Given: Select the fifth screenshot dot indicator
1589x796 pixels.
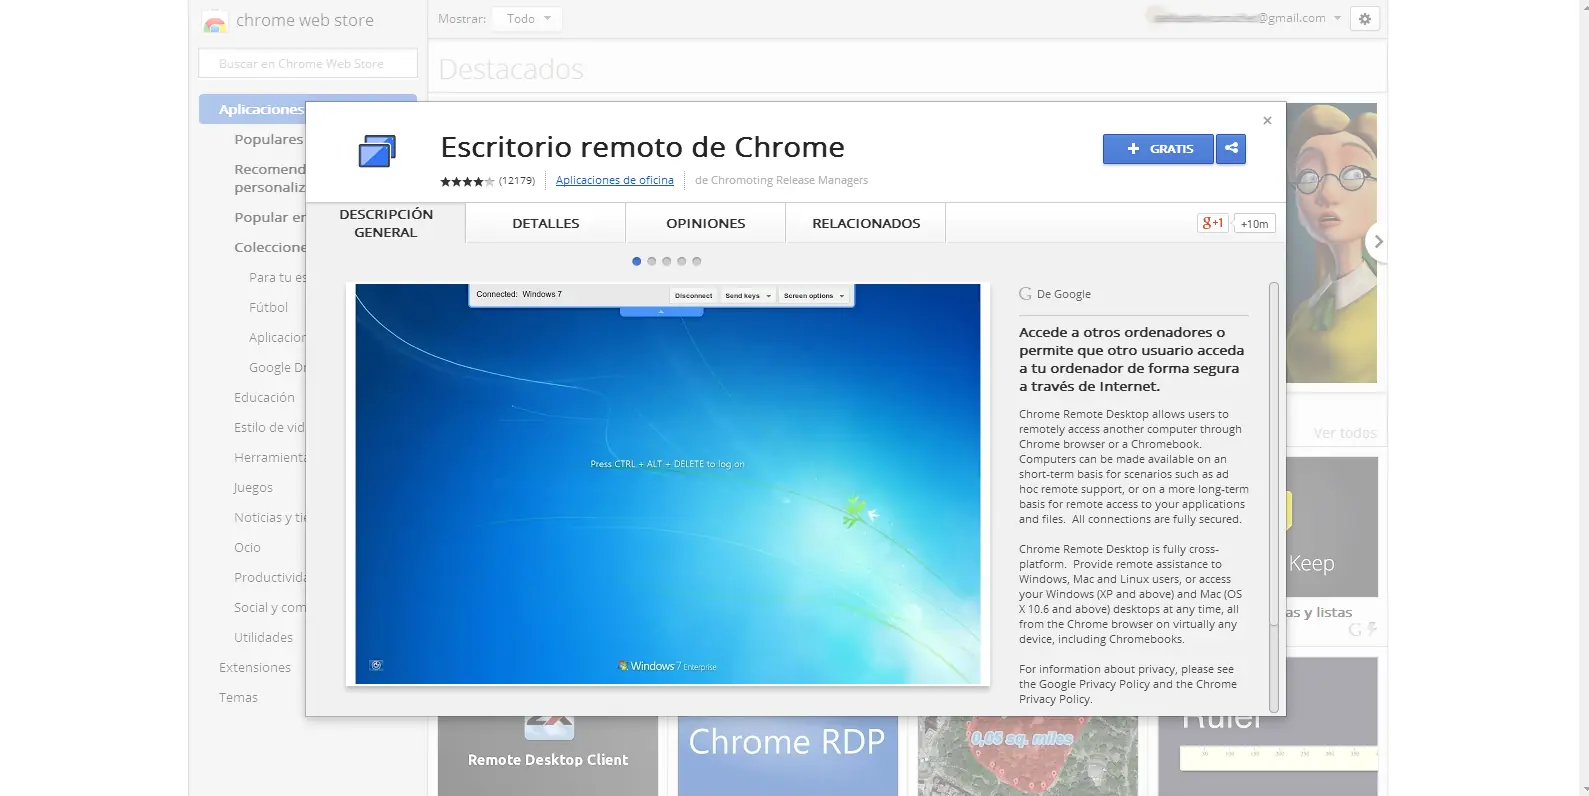Looking at the screenshot, I should (697, 261).
